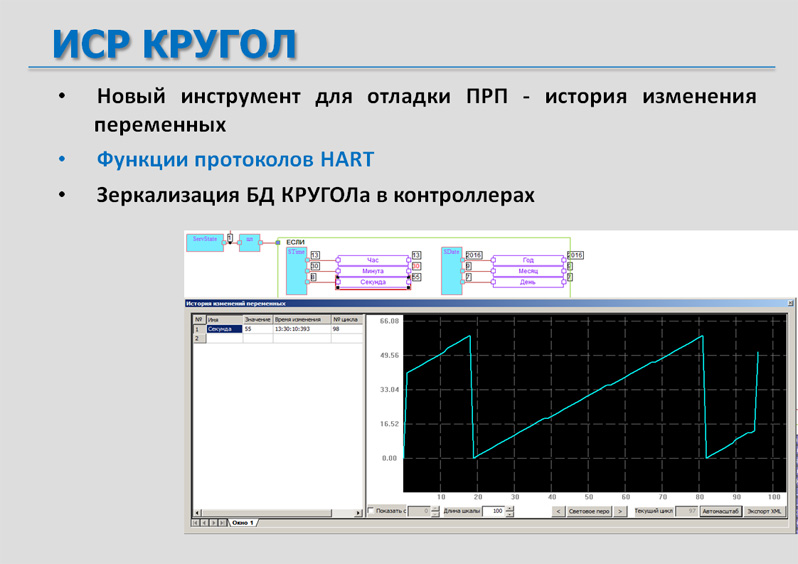Click the Длина шкалы spinner arrows
This screenshot has height=564, width=798.
pos(510,511)
